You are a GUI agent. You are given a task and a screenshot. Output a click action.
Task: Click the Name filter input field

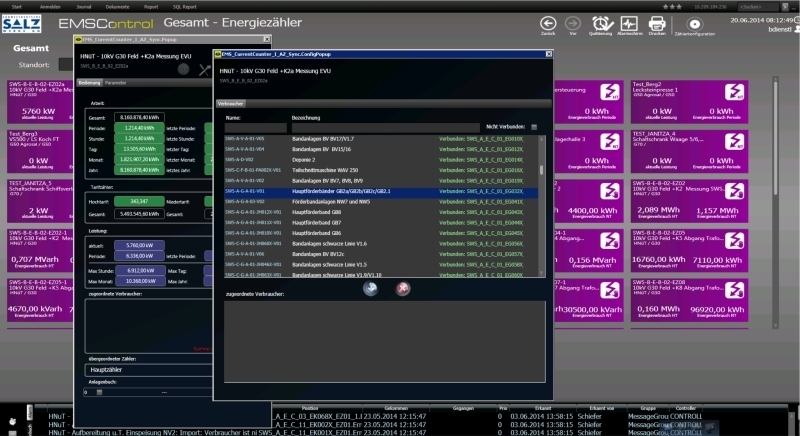pyautogui.click(x=256, y=127)
